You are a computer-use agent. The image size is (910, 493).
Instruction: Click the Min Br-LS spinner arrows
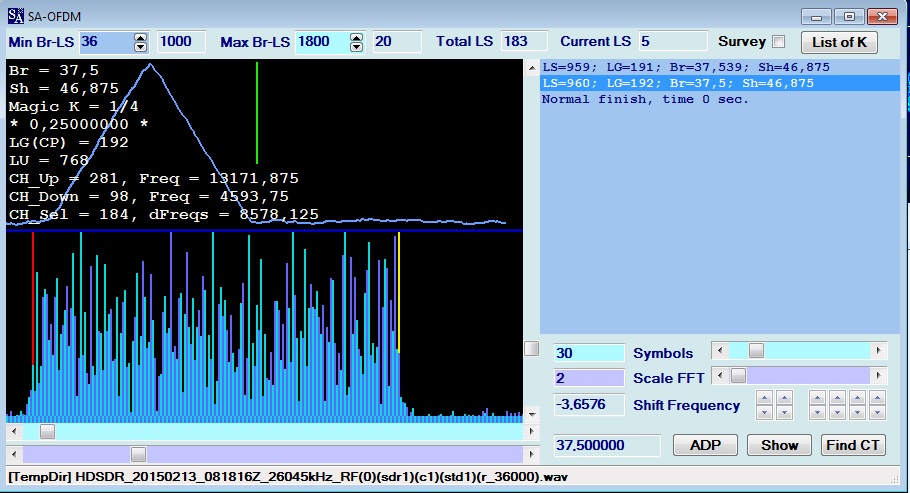(x=140, y=42)
